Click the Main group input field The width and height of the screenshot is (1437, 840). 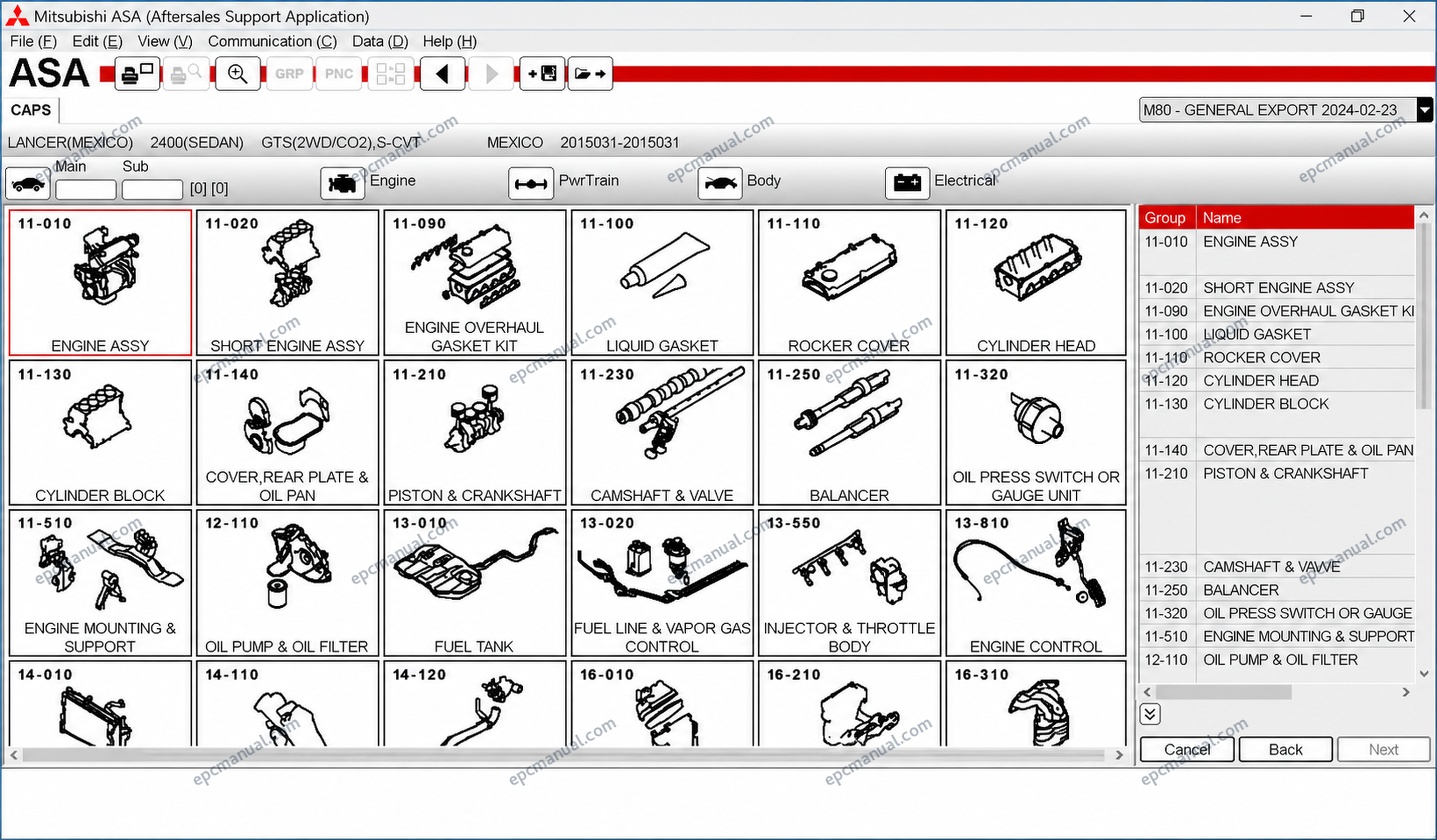(x=86, y=189)
